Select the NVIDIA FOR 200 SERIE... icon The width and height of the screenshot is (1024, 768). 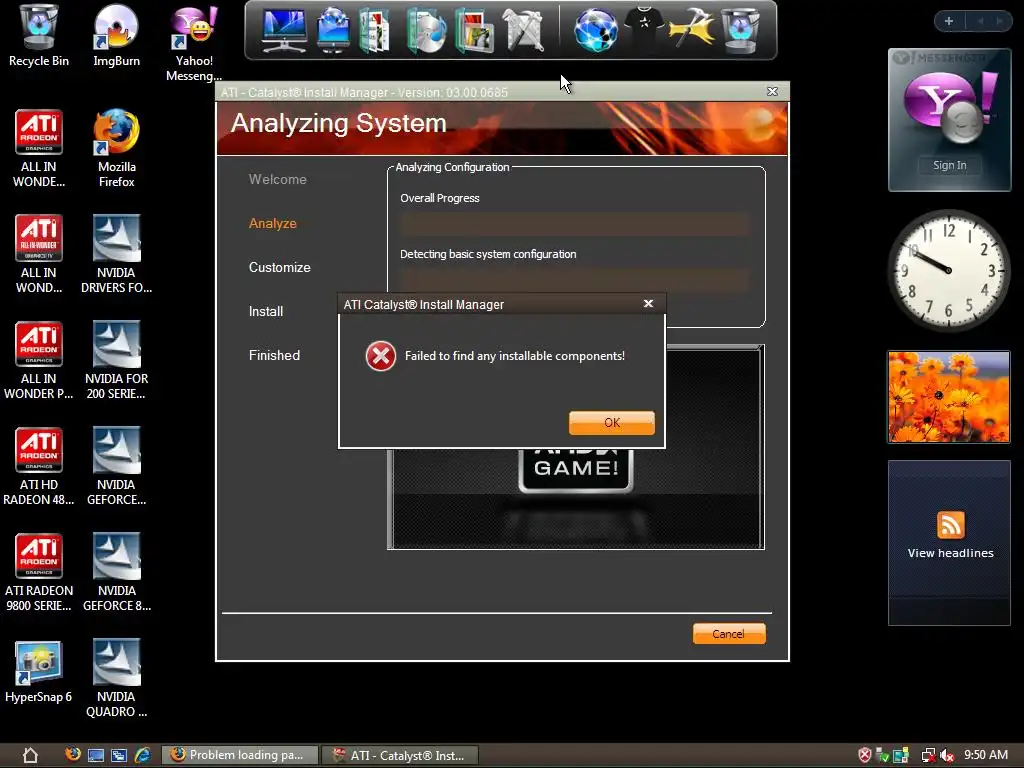pyautogui.click(x=116, y=360)
